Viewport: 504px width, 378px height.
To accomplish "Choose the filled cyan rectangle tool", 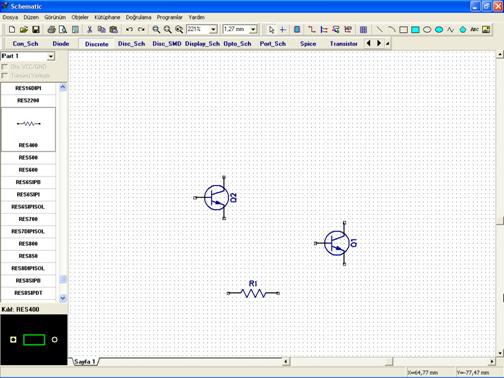I will 415,30.
